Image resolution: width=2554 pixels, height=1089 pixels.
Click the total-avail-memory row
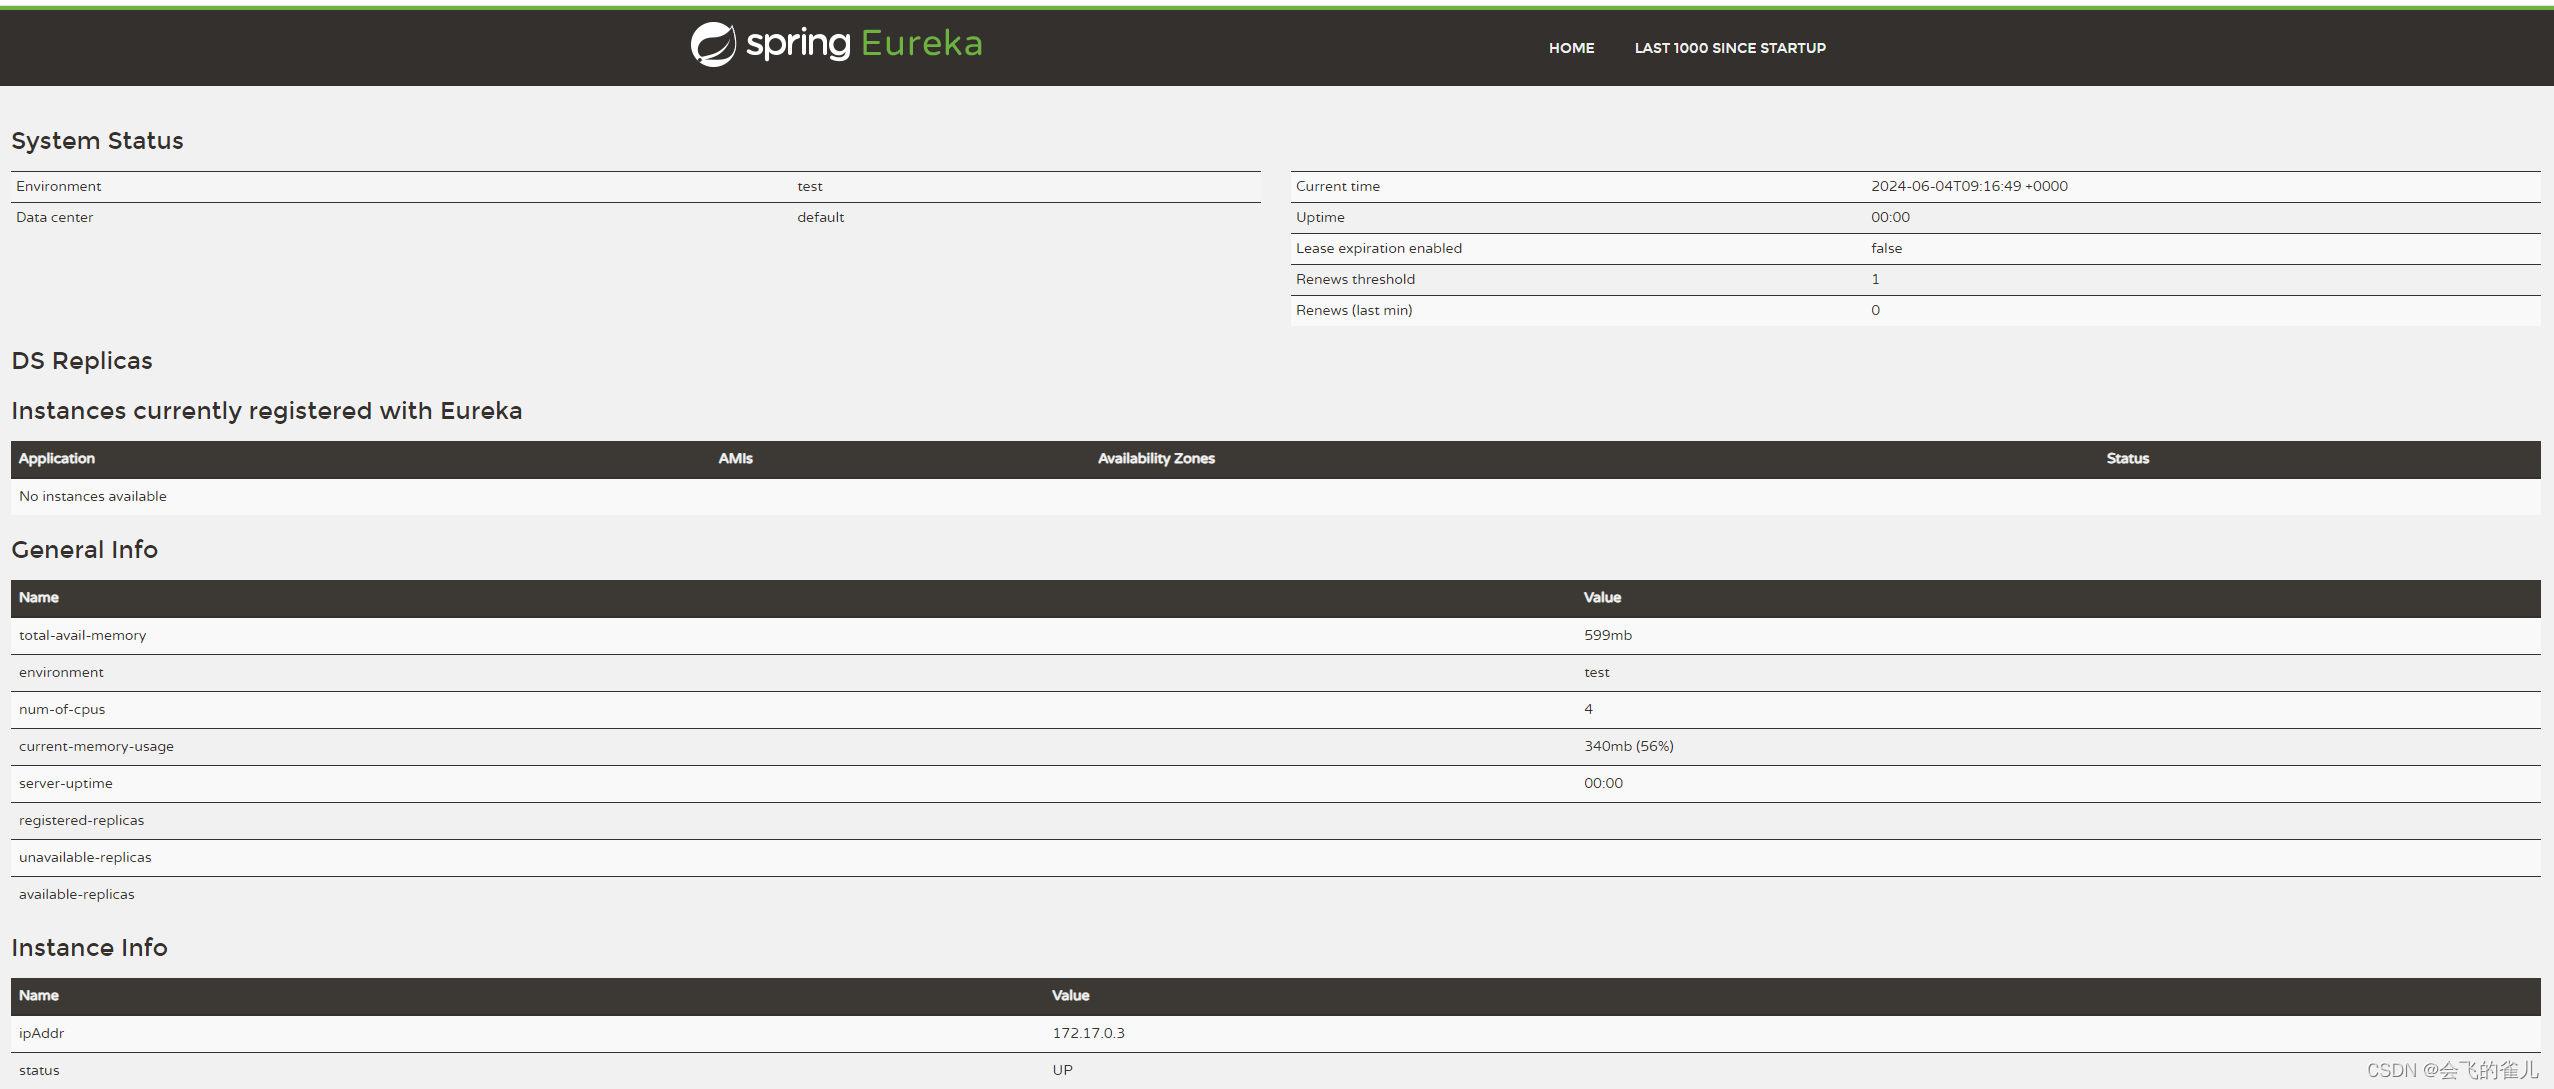point(82,636)
